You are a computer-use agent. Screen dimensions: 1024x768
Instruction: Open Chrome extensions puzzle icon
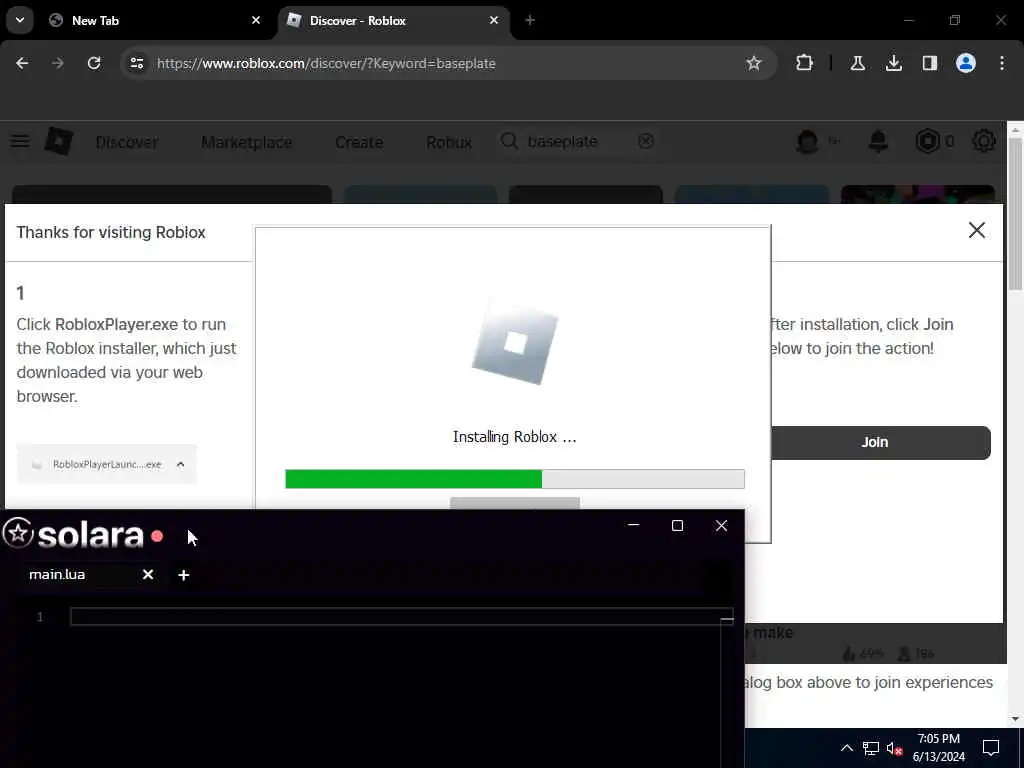point(805,63)
